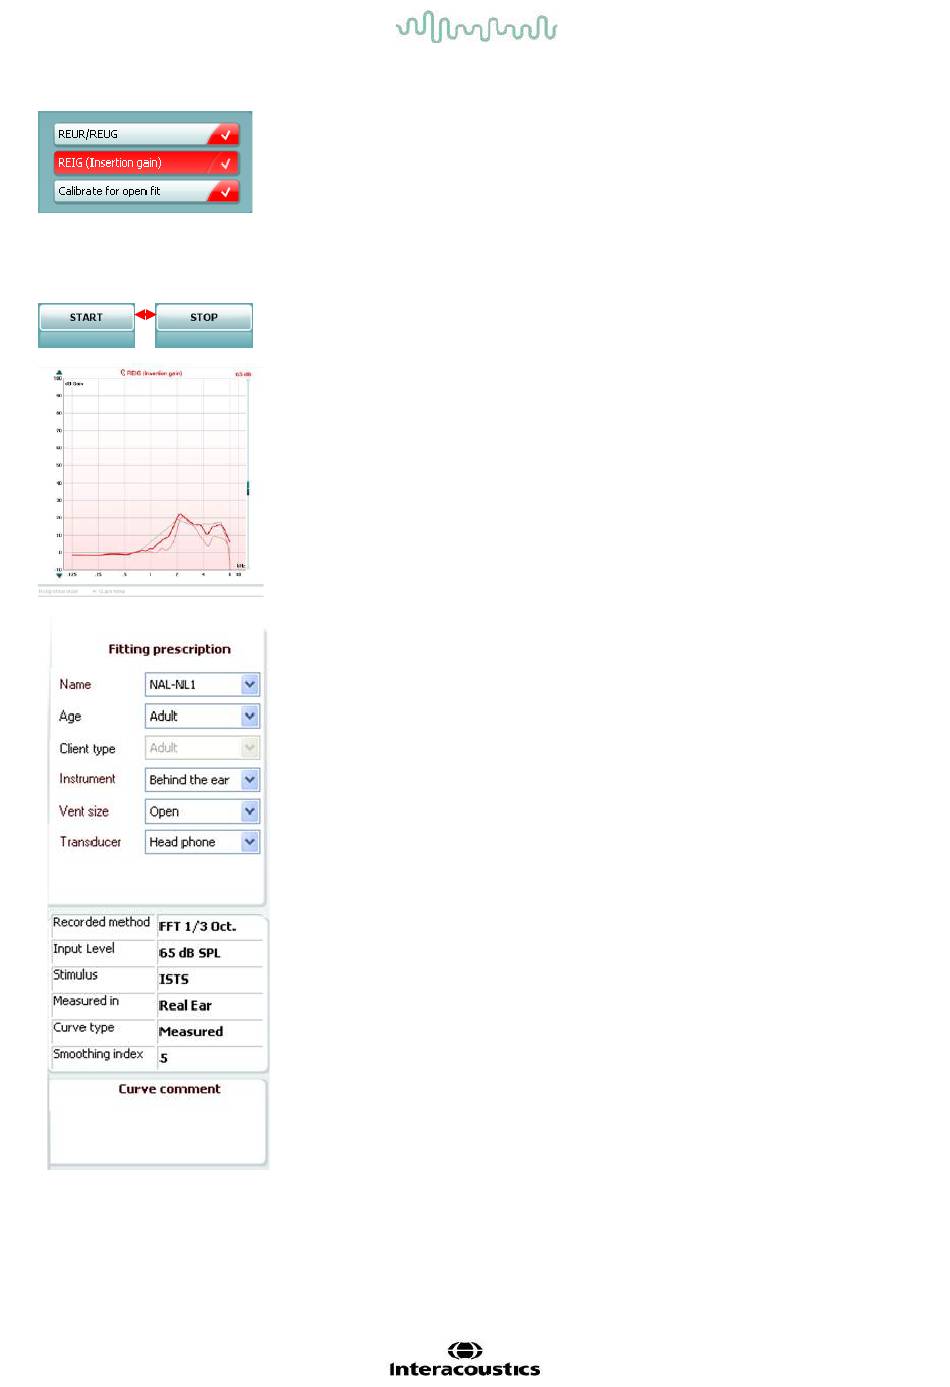Select the REUR/REUG test button
Image resolution: width=950 pixels, height=1387 pixels.
[146, 134]
